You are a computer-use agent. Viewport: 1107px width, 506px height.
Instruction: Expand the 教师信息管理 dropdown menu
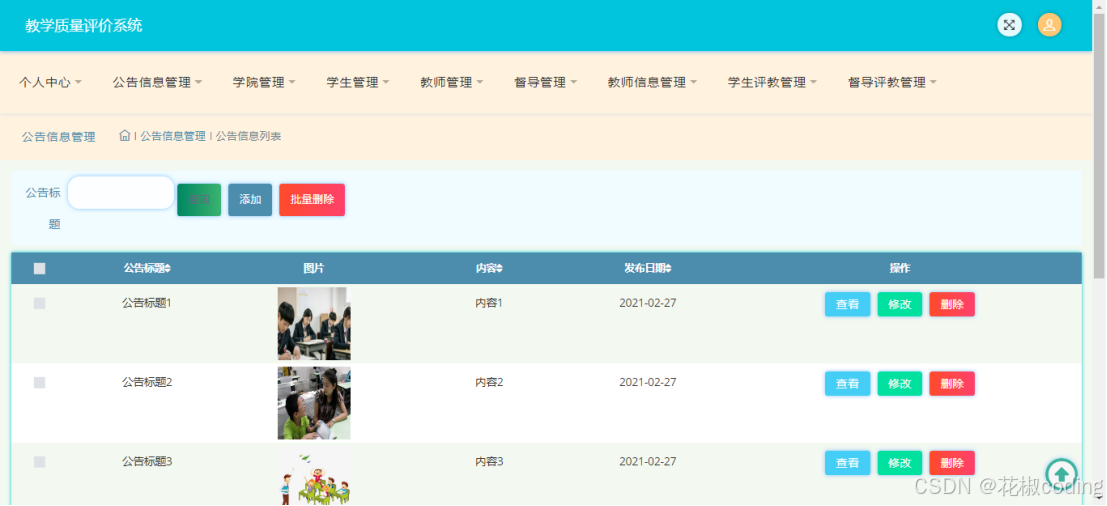click(652, 83)
